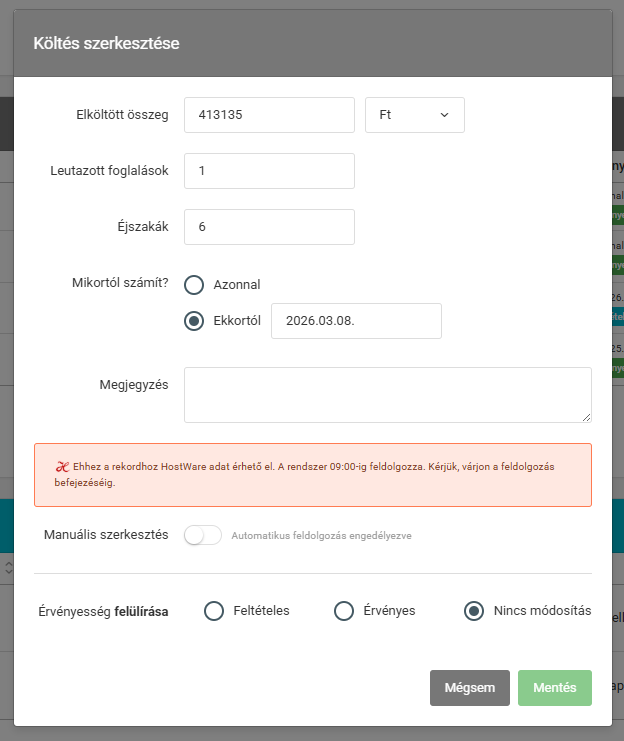Image resolution: width=624 pixels, height=741 pixels.
Task: Open the Ekkortól date field
Action: tap(356, 321)
